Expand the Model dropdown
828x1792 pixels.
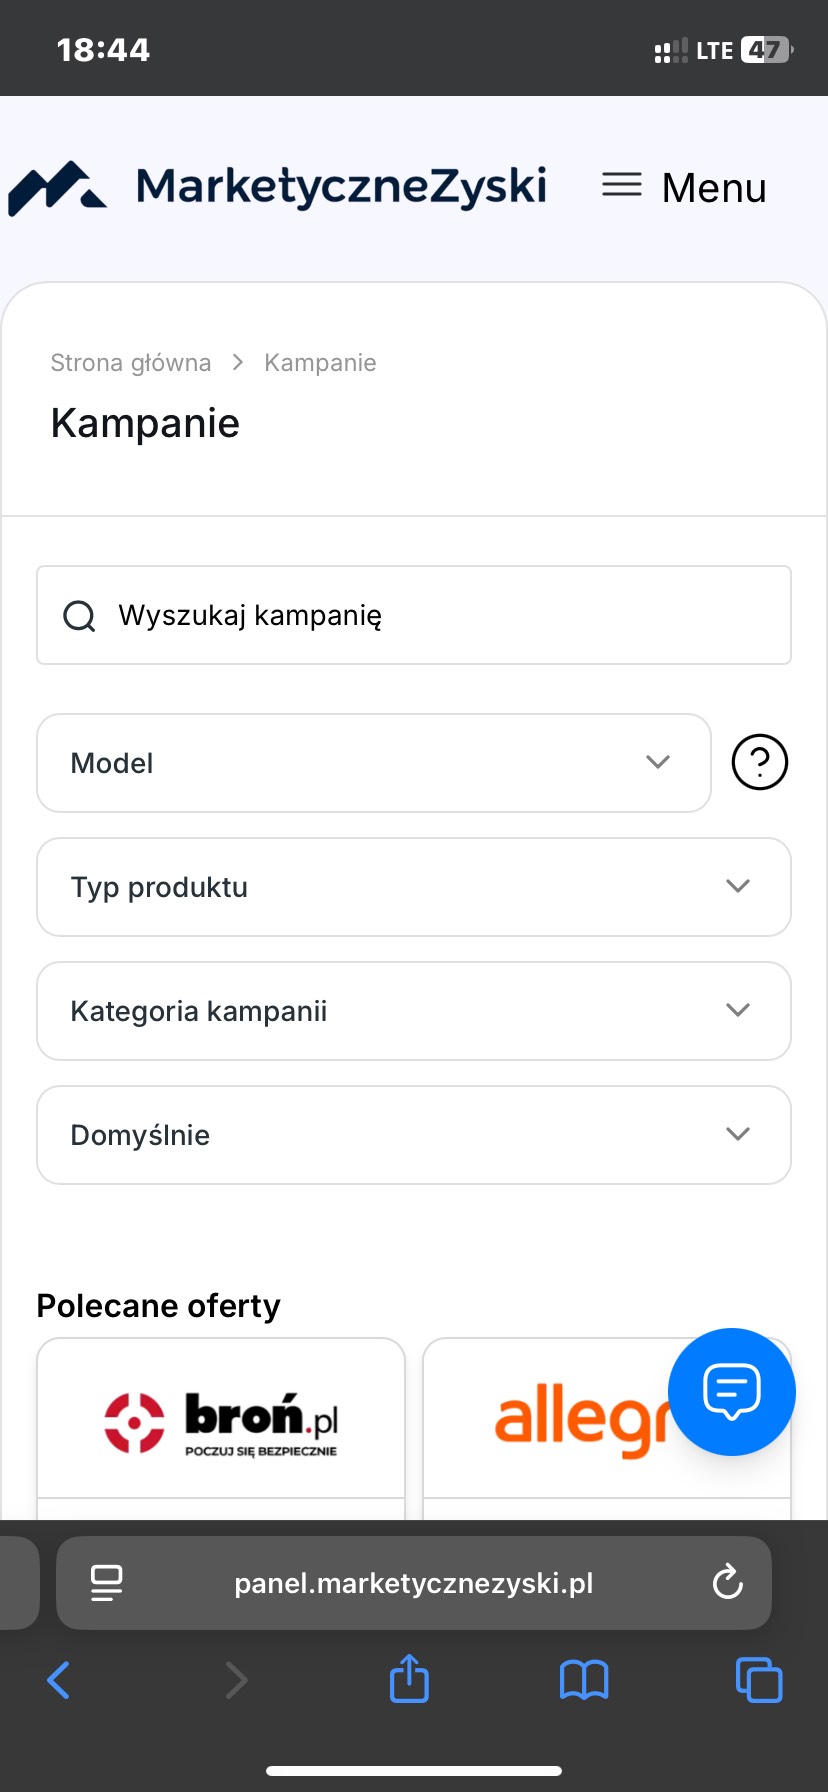373,763
